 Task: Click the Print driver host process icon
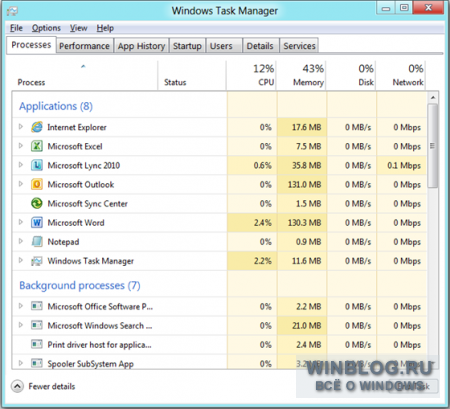tap(37, 344)
